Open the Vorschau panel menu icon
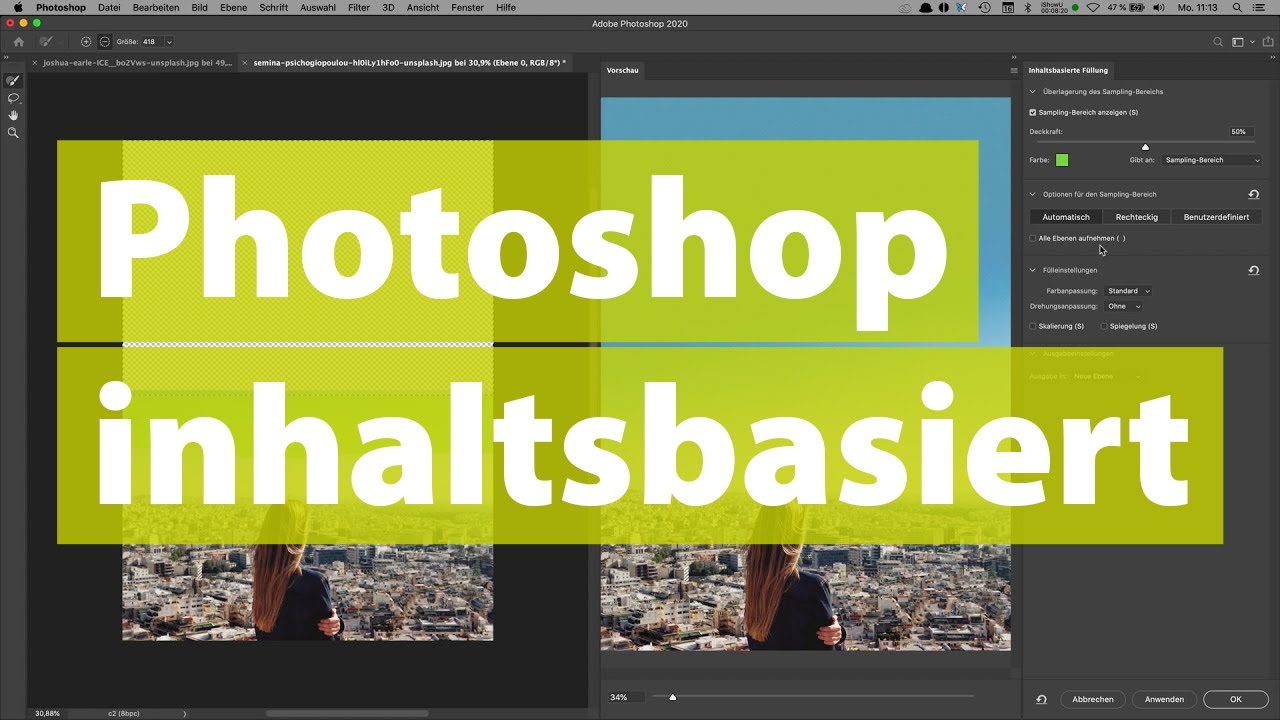Image resolution: width=1280 pixels, height=720 pixels. coord(1013,70)
